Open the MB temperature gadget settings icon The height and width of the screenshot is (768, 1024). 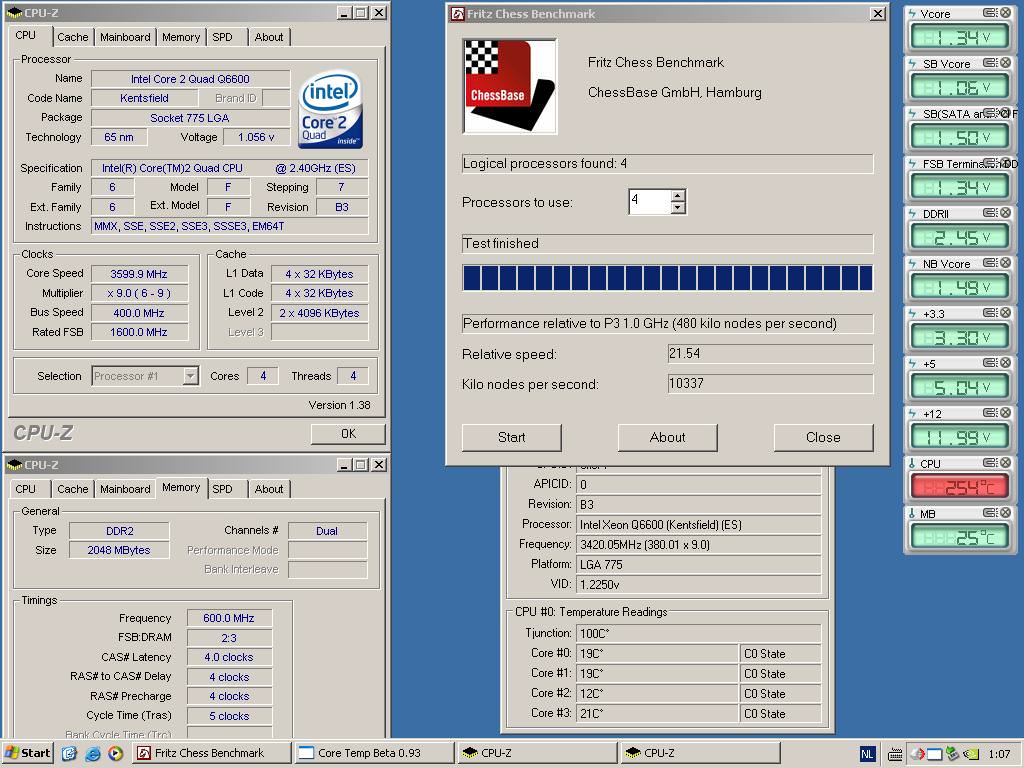pyautogui.click(x=990, y=513)
